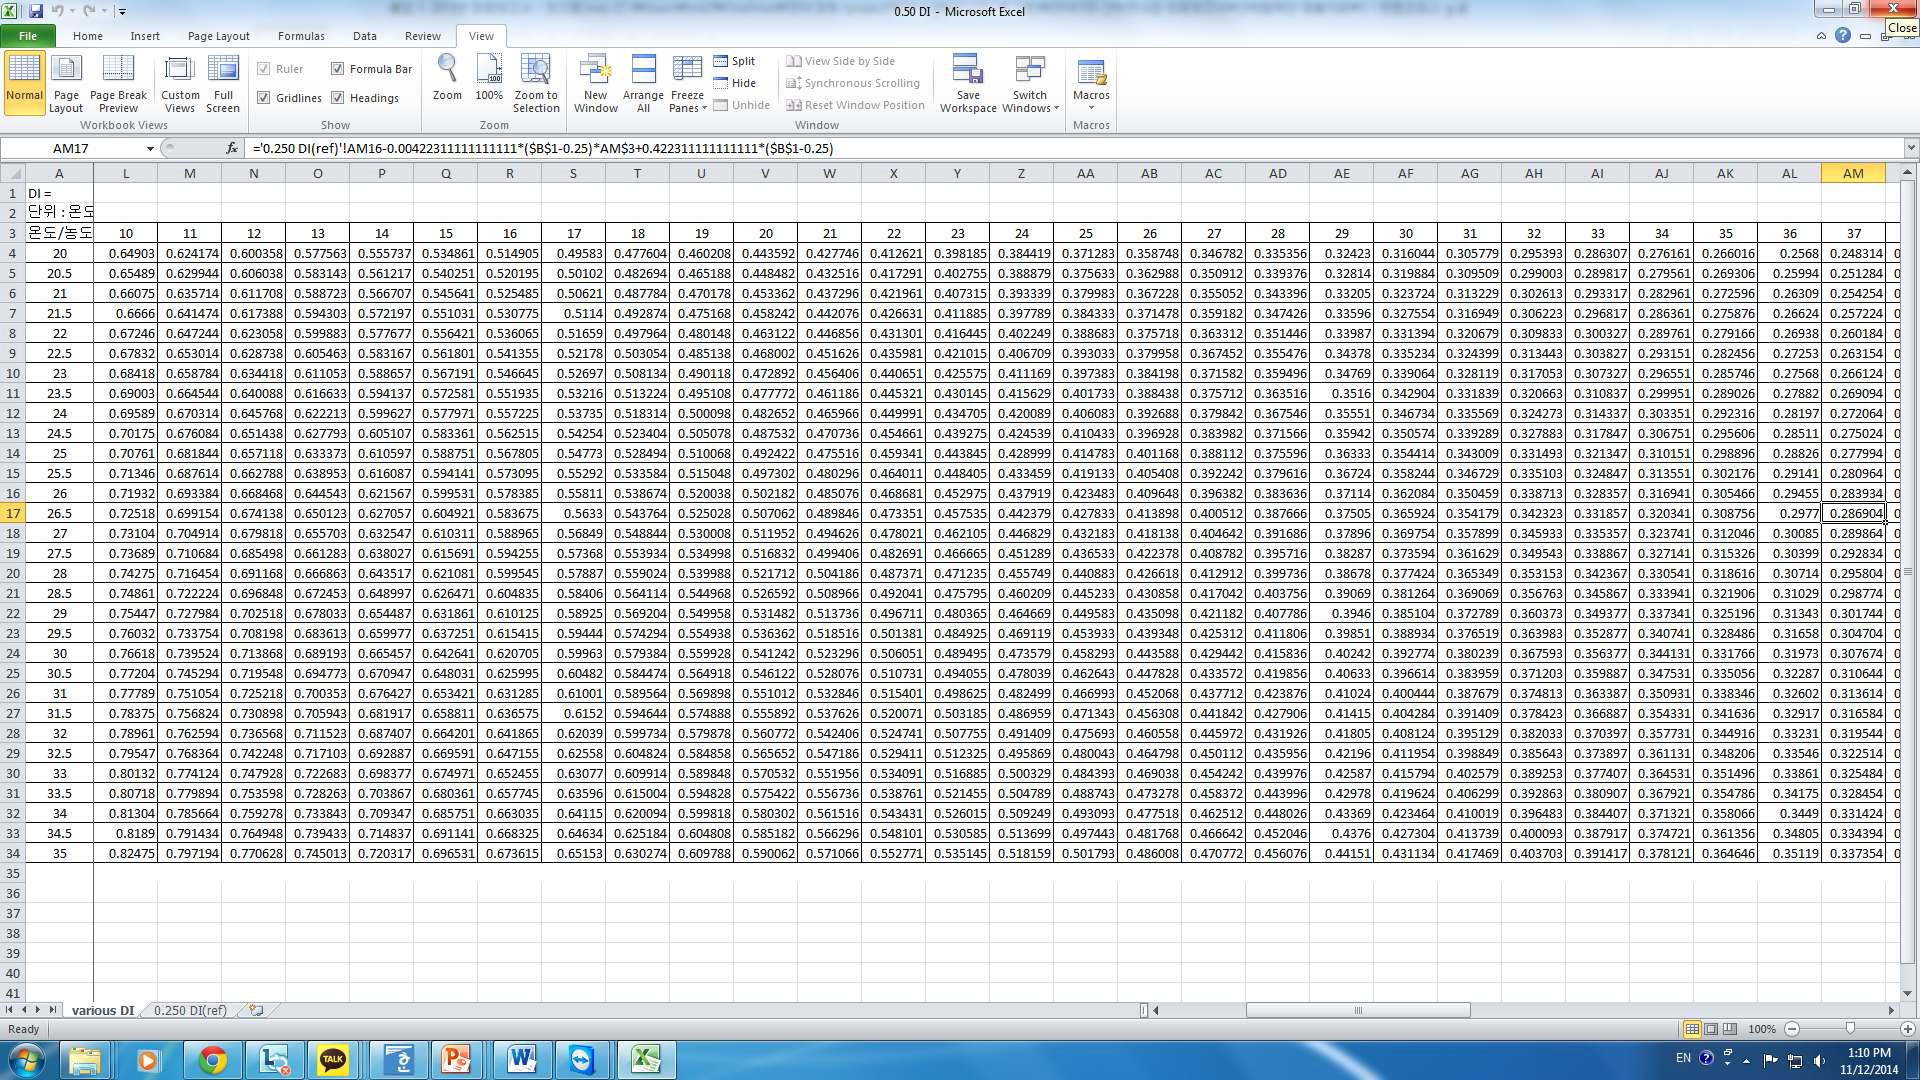Click the horizontal scrollbar thumb
Screen dimensions: 1920x1080
tap(1358, 1011)
